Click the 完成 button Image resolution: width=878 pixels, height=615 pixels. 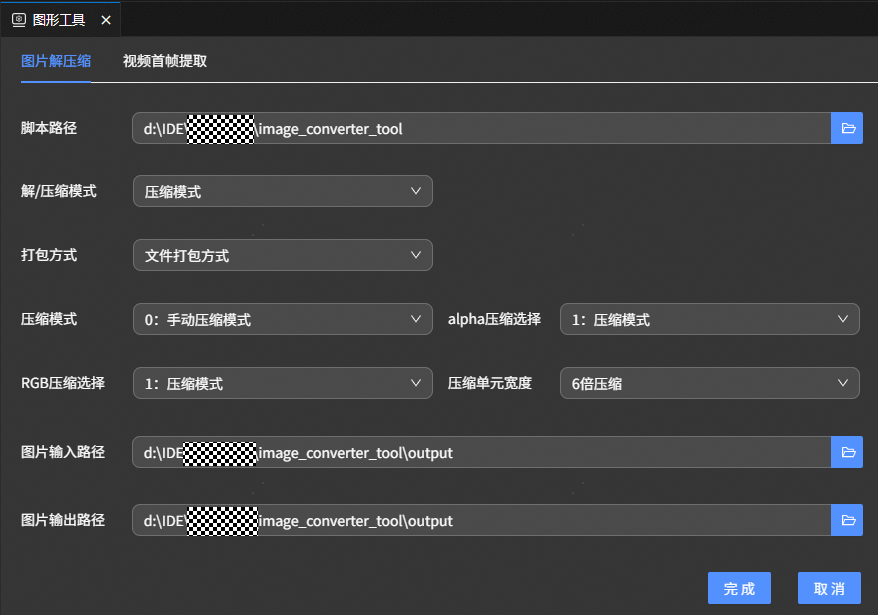(739, 588)
